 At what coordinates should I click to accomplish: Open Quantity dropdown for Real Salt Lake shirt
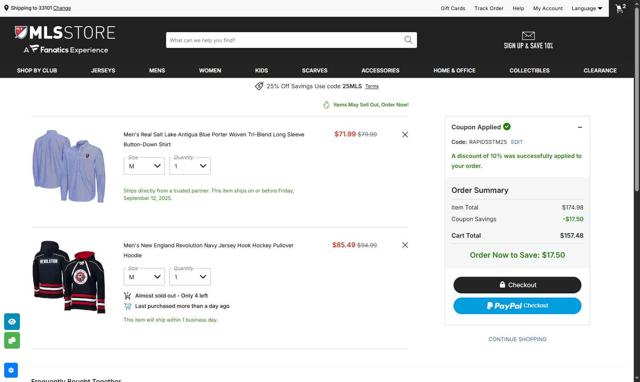[x=190, y=166]
